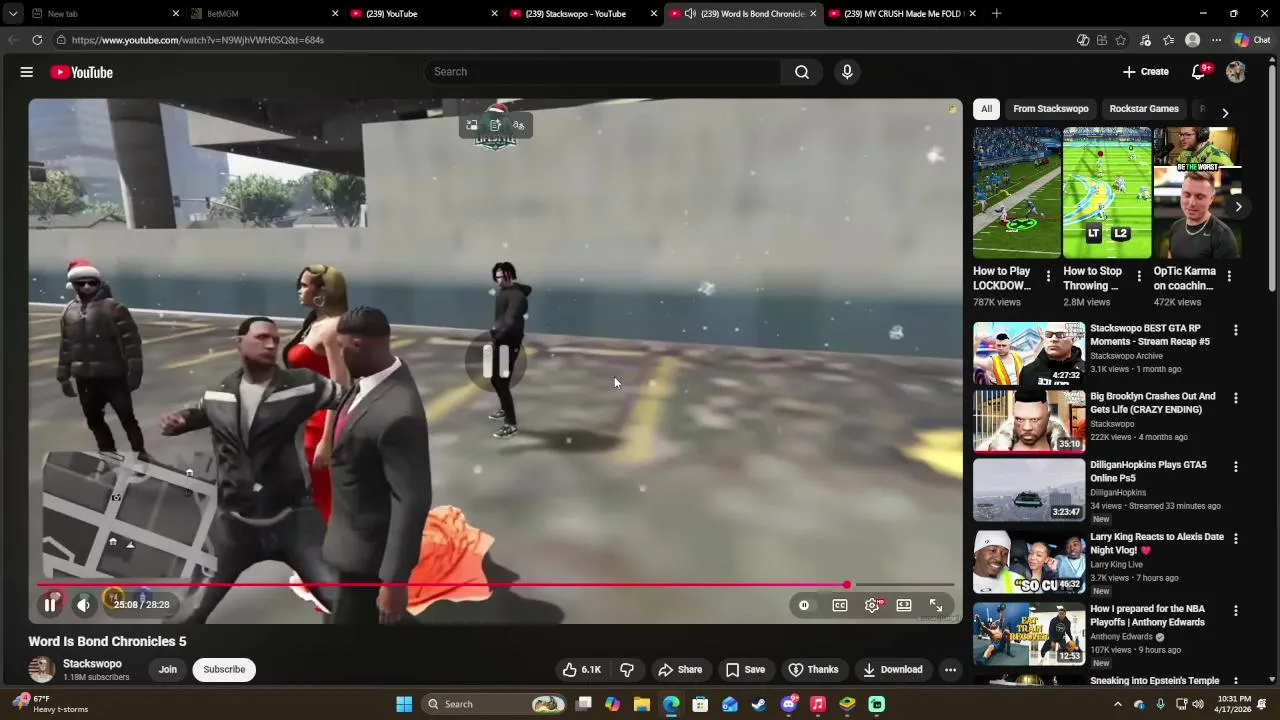Subscribe to Stackswopo channel
The height and width of the screenshot is (720, 1280).
pyautogui.click(x=224, y=670)
